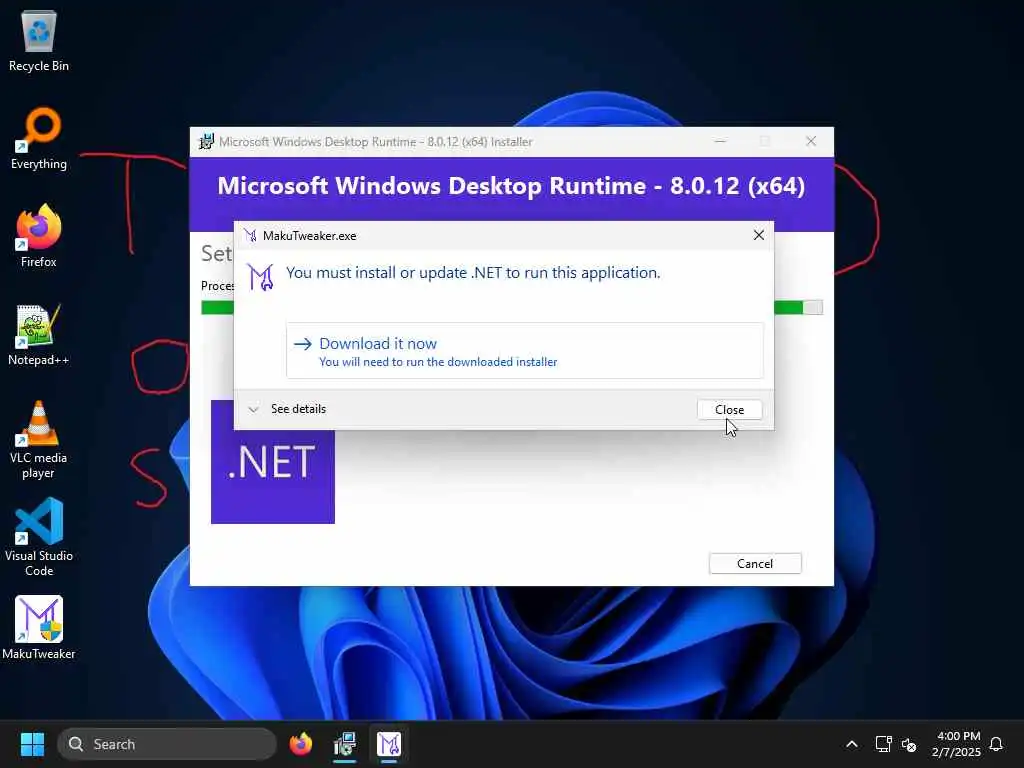The height and width of the screenshot is (768, 1024).
Task: Click Download it now link
Action: pyautogui.click(x=524, y=351)
